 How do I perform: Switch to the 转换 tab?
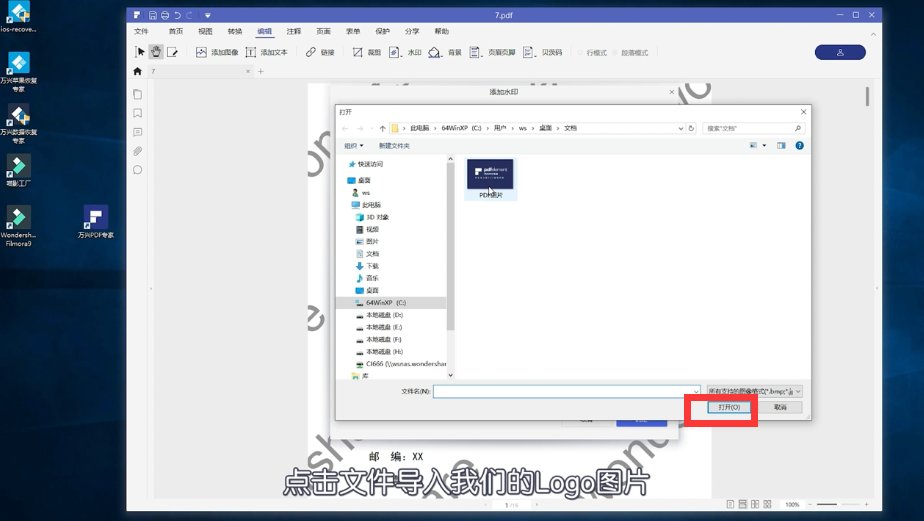click(x=235, y=31)
